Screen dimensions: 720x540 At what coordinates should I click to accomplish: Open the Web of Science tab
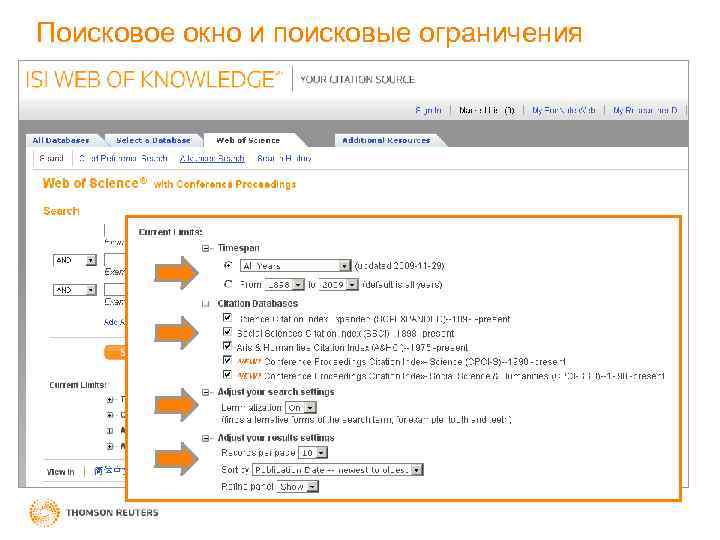point(248,140)
